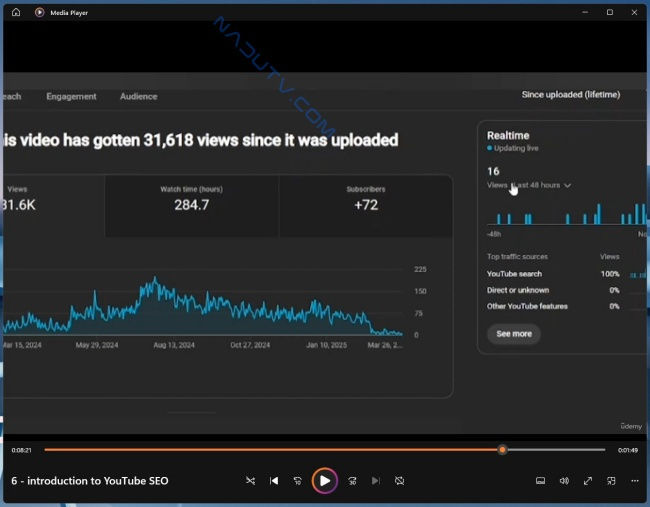Click the Media Player app logo icon
The image size is (650, 507).
click(39, 12)
